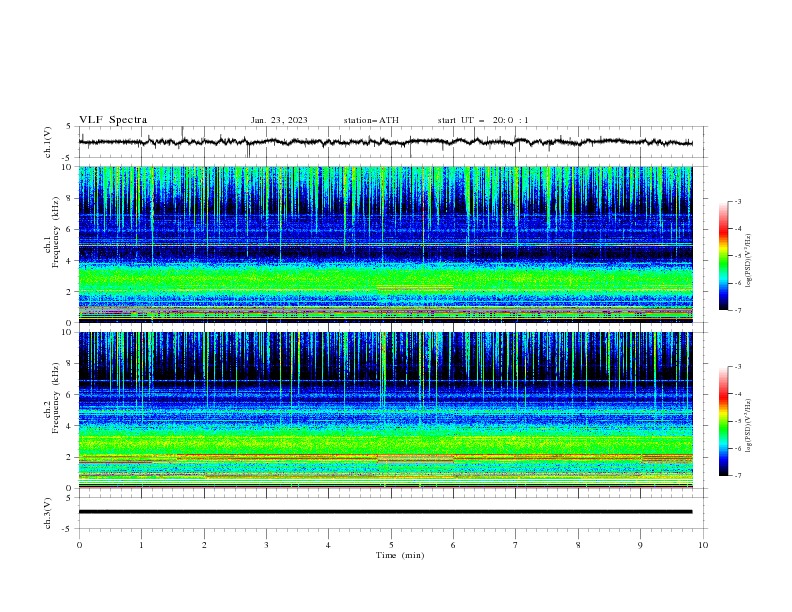Click the time axis tick label "8"
This screenshot has height=612, width=792.
[578, 545]
